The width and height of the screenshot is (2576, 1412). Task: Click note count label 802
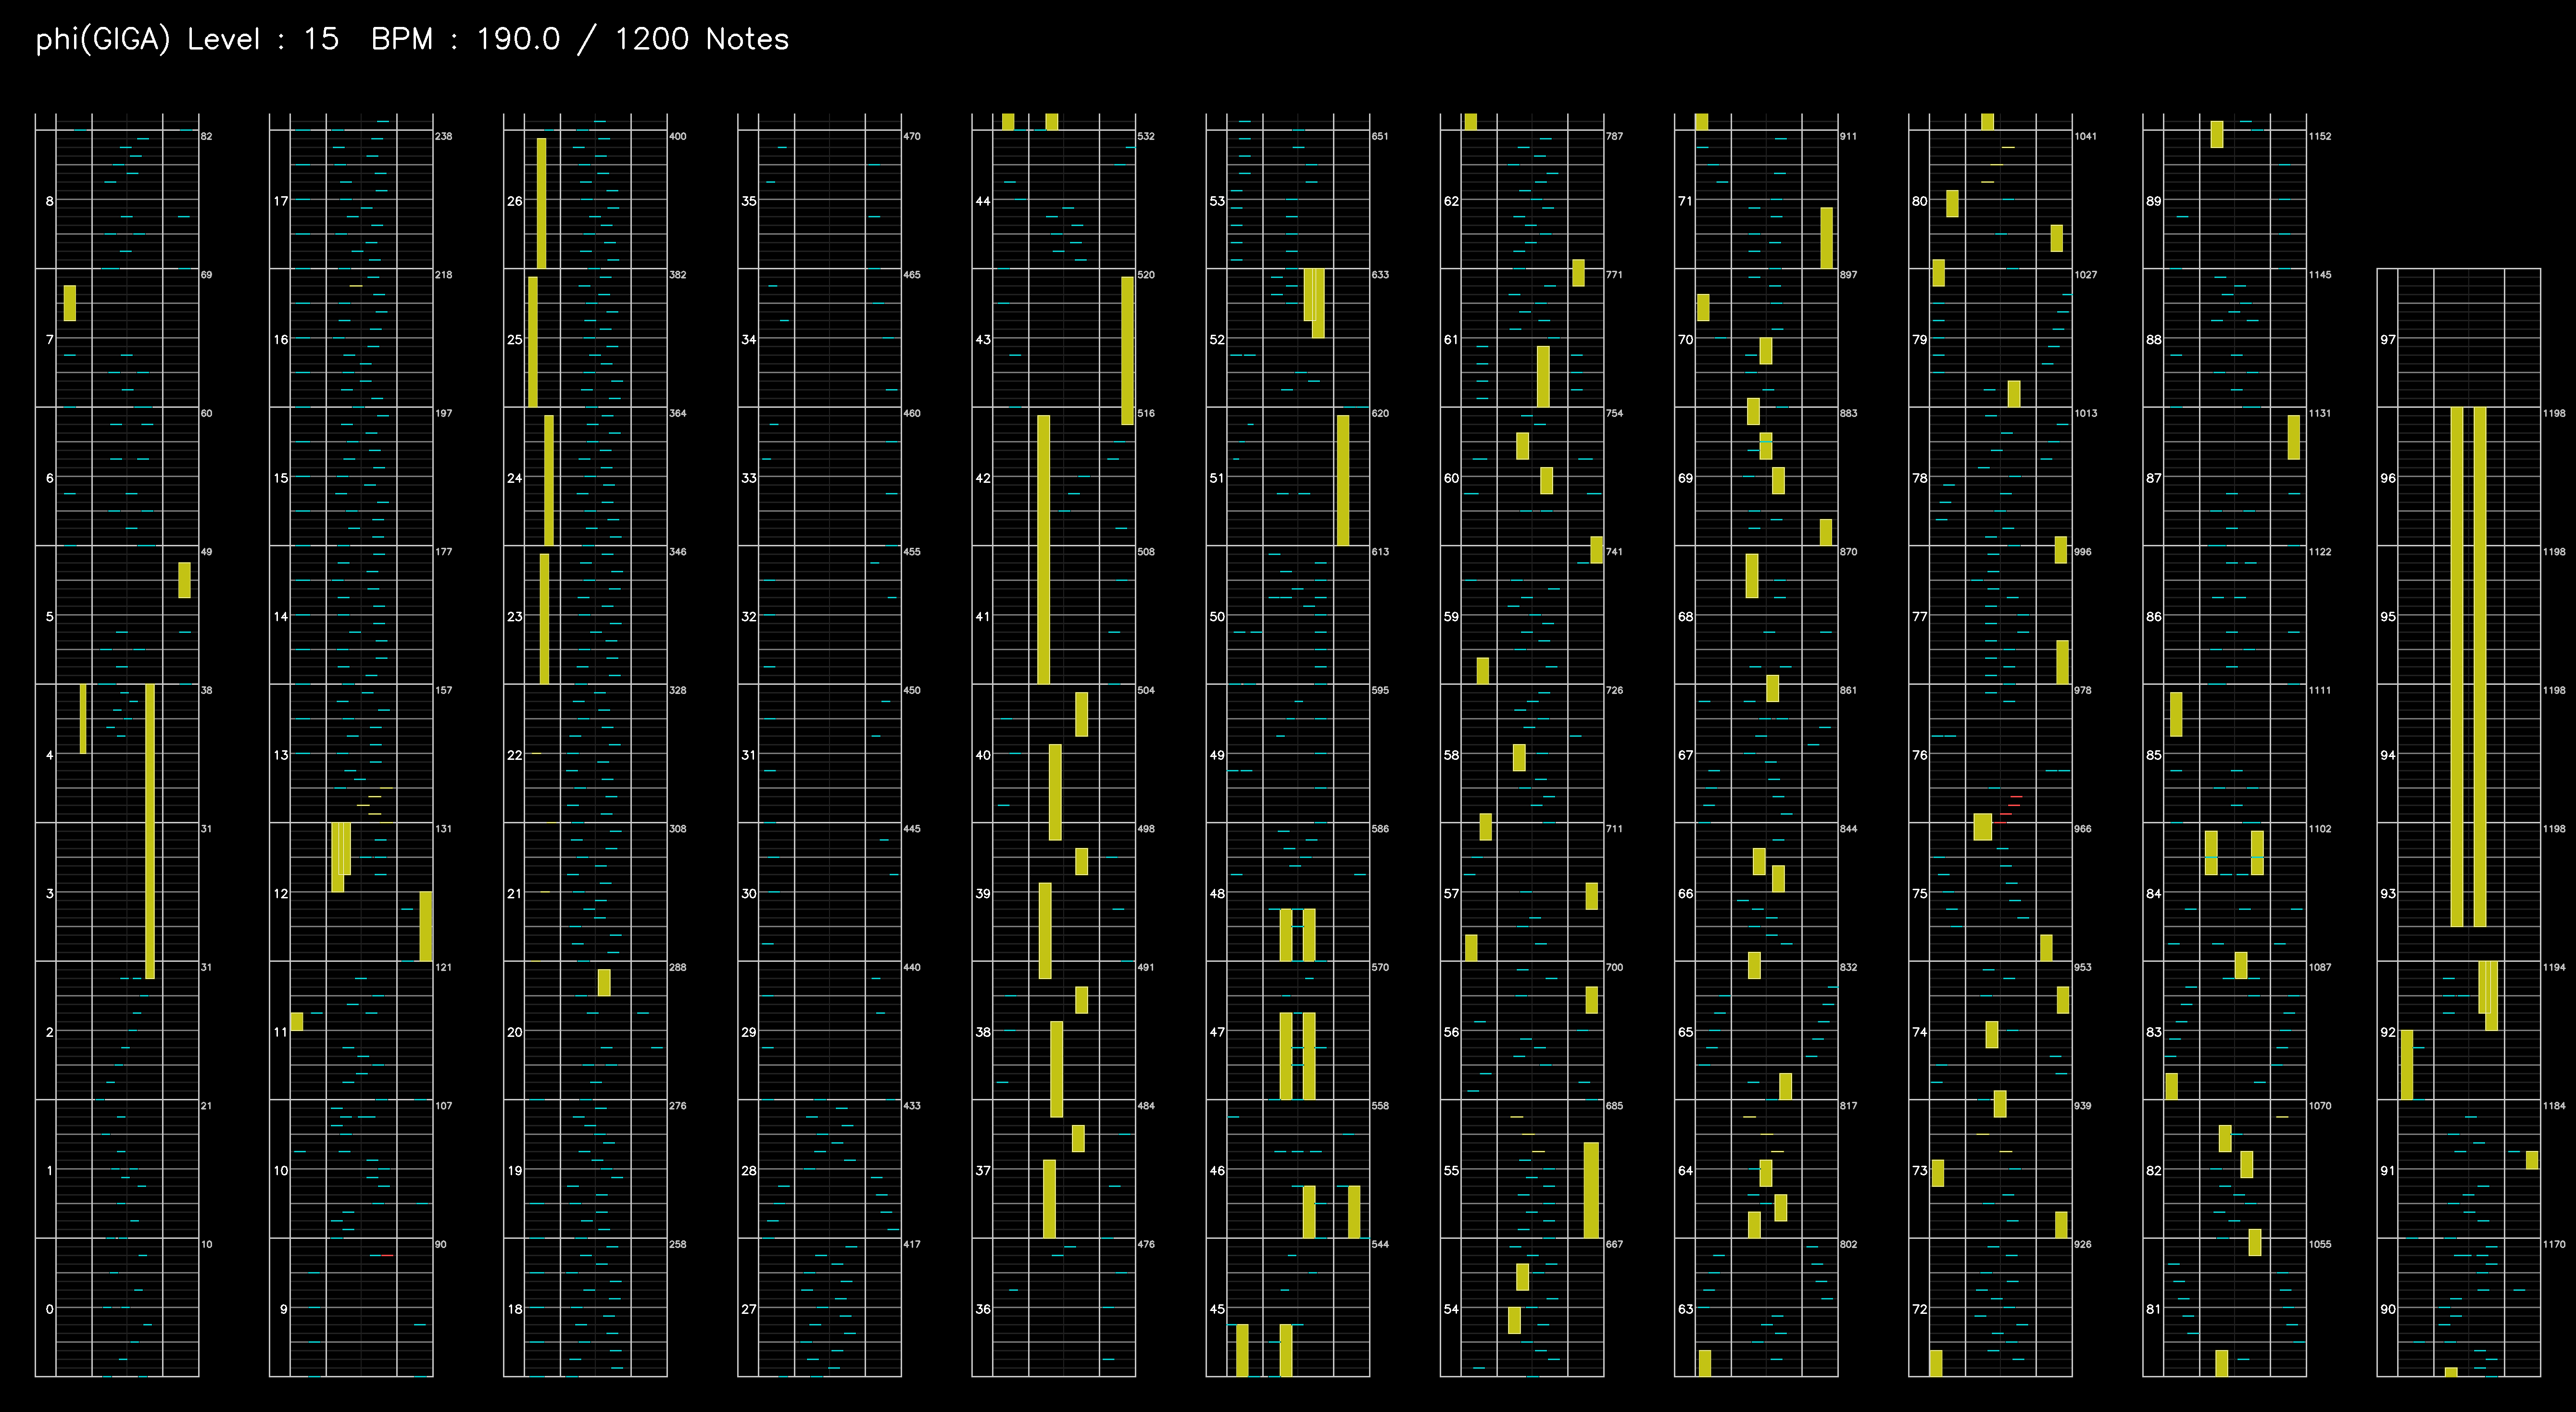[x=1848, y=1244]
